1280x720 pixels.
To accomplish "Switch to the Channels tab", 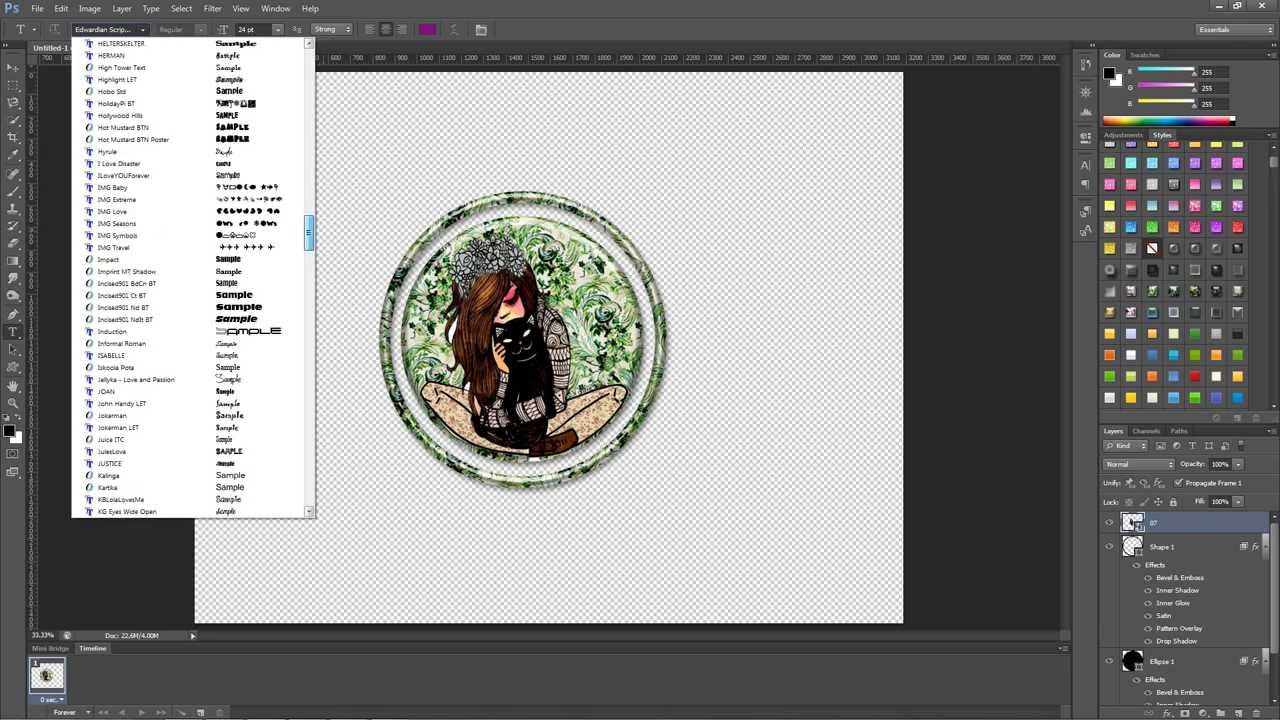I will tap(1146, 431).
